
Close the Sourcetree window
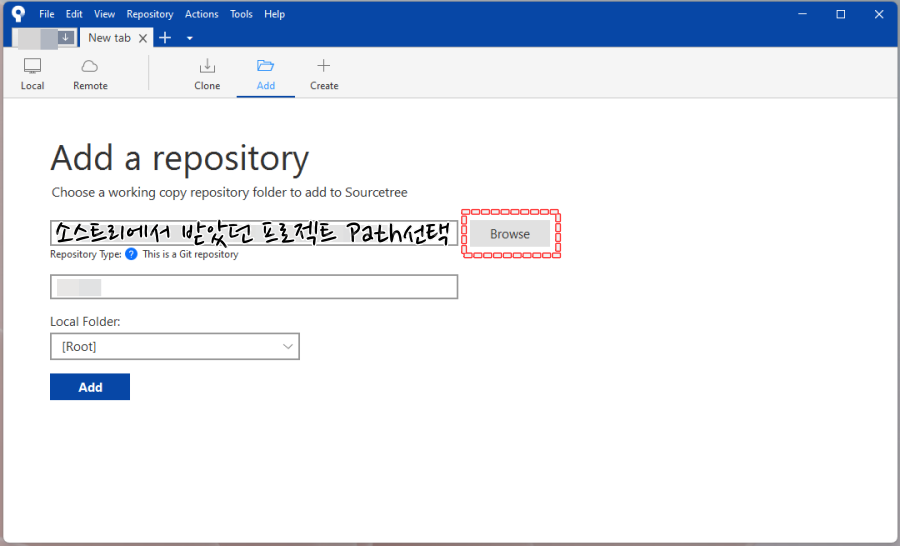point(879,14)
